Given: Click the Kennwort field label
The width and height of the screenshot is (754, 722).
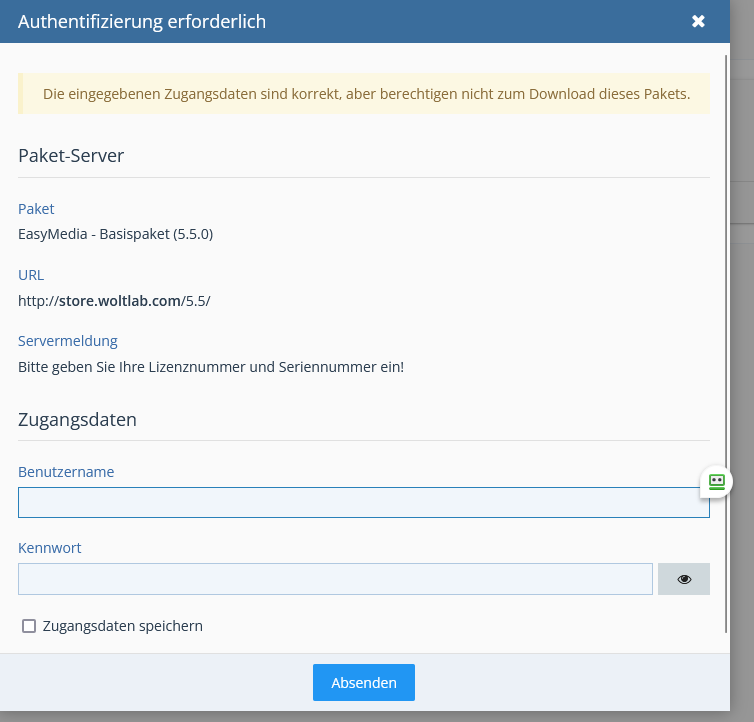Looking at the screenshot, I should tap(49, 548).
